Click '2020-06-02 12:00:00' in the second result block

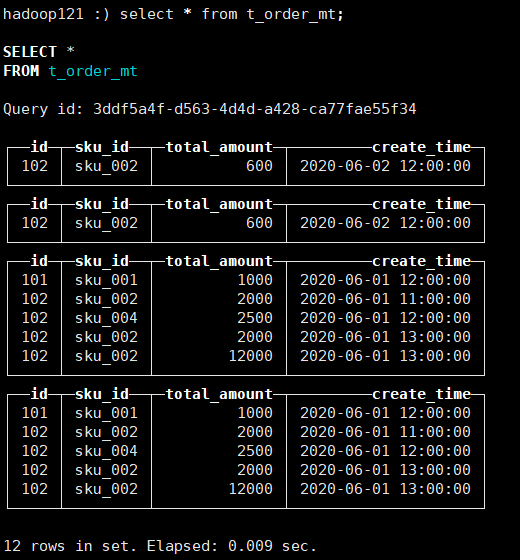(385, 223)
